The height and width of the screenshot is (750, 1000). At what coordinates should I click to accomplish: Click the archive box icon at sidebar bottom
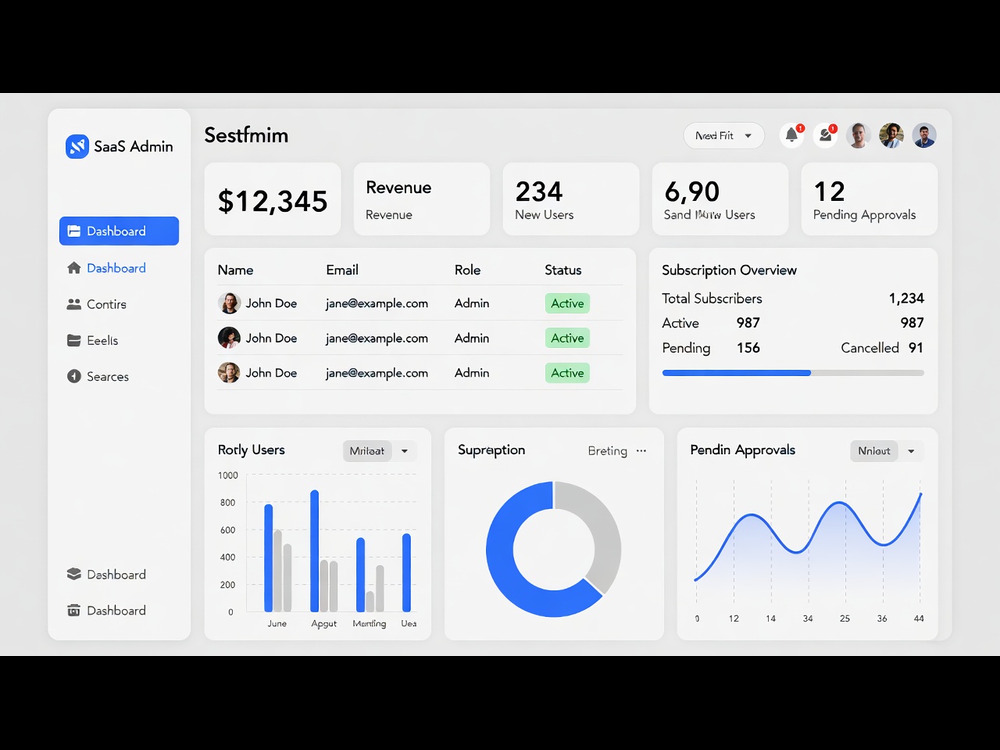(x=74, y=610)
